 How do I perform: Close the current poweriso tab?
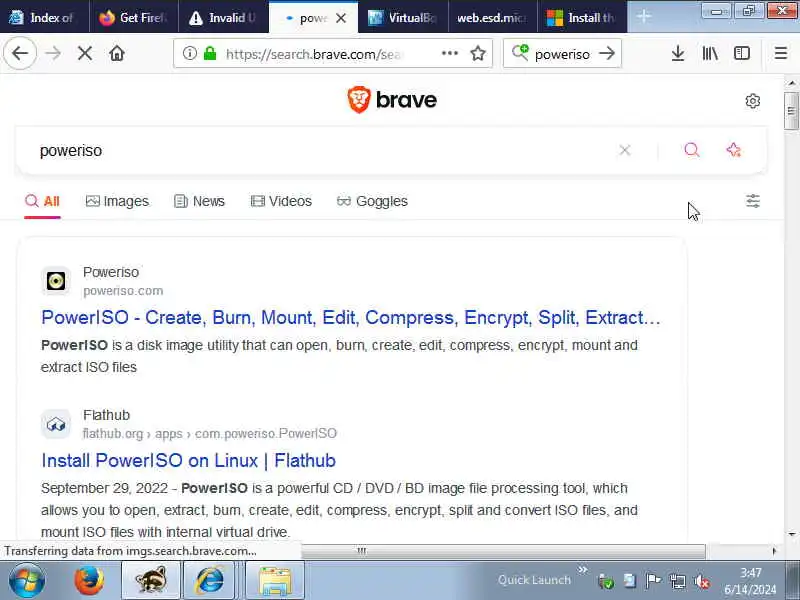pos(341,18)
